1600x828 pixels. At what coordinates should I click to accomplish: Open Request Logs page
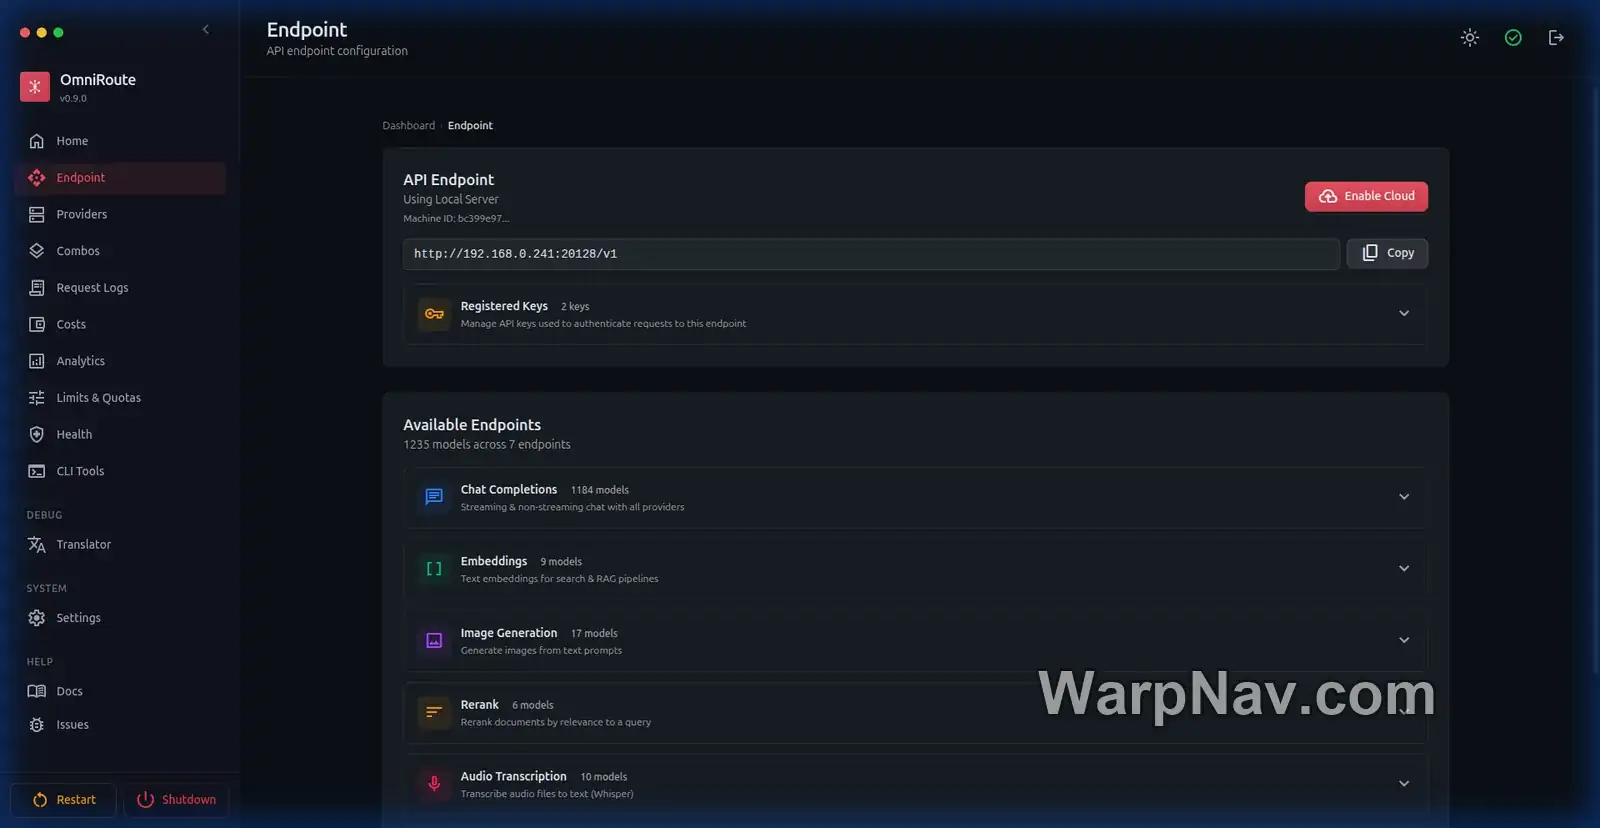(120, 288)
